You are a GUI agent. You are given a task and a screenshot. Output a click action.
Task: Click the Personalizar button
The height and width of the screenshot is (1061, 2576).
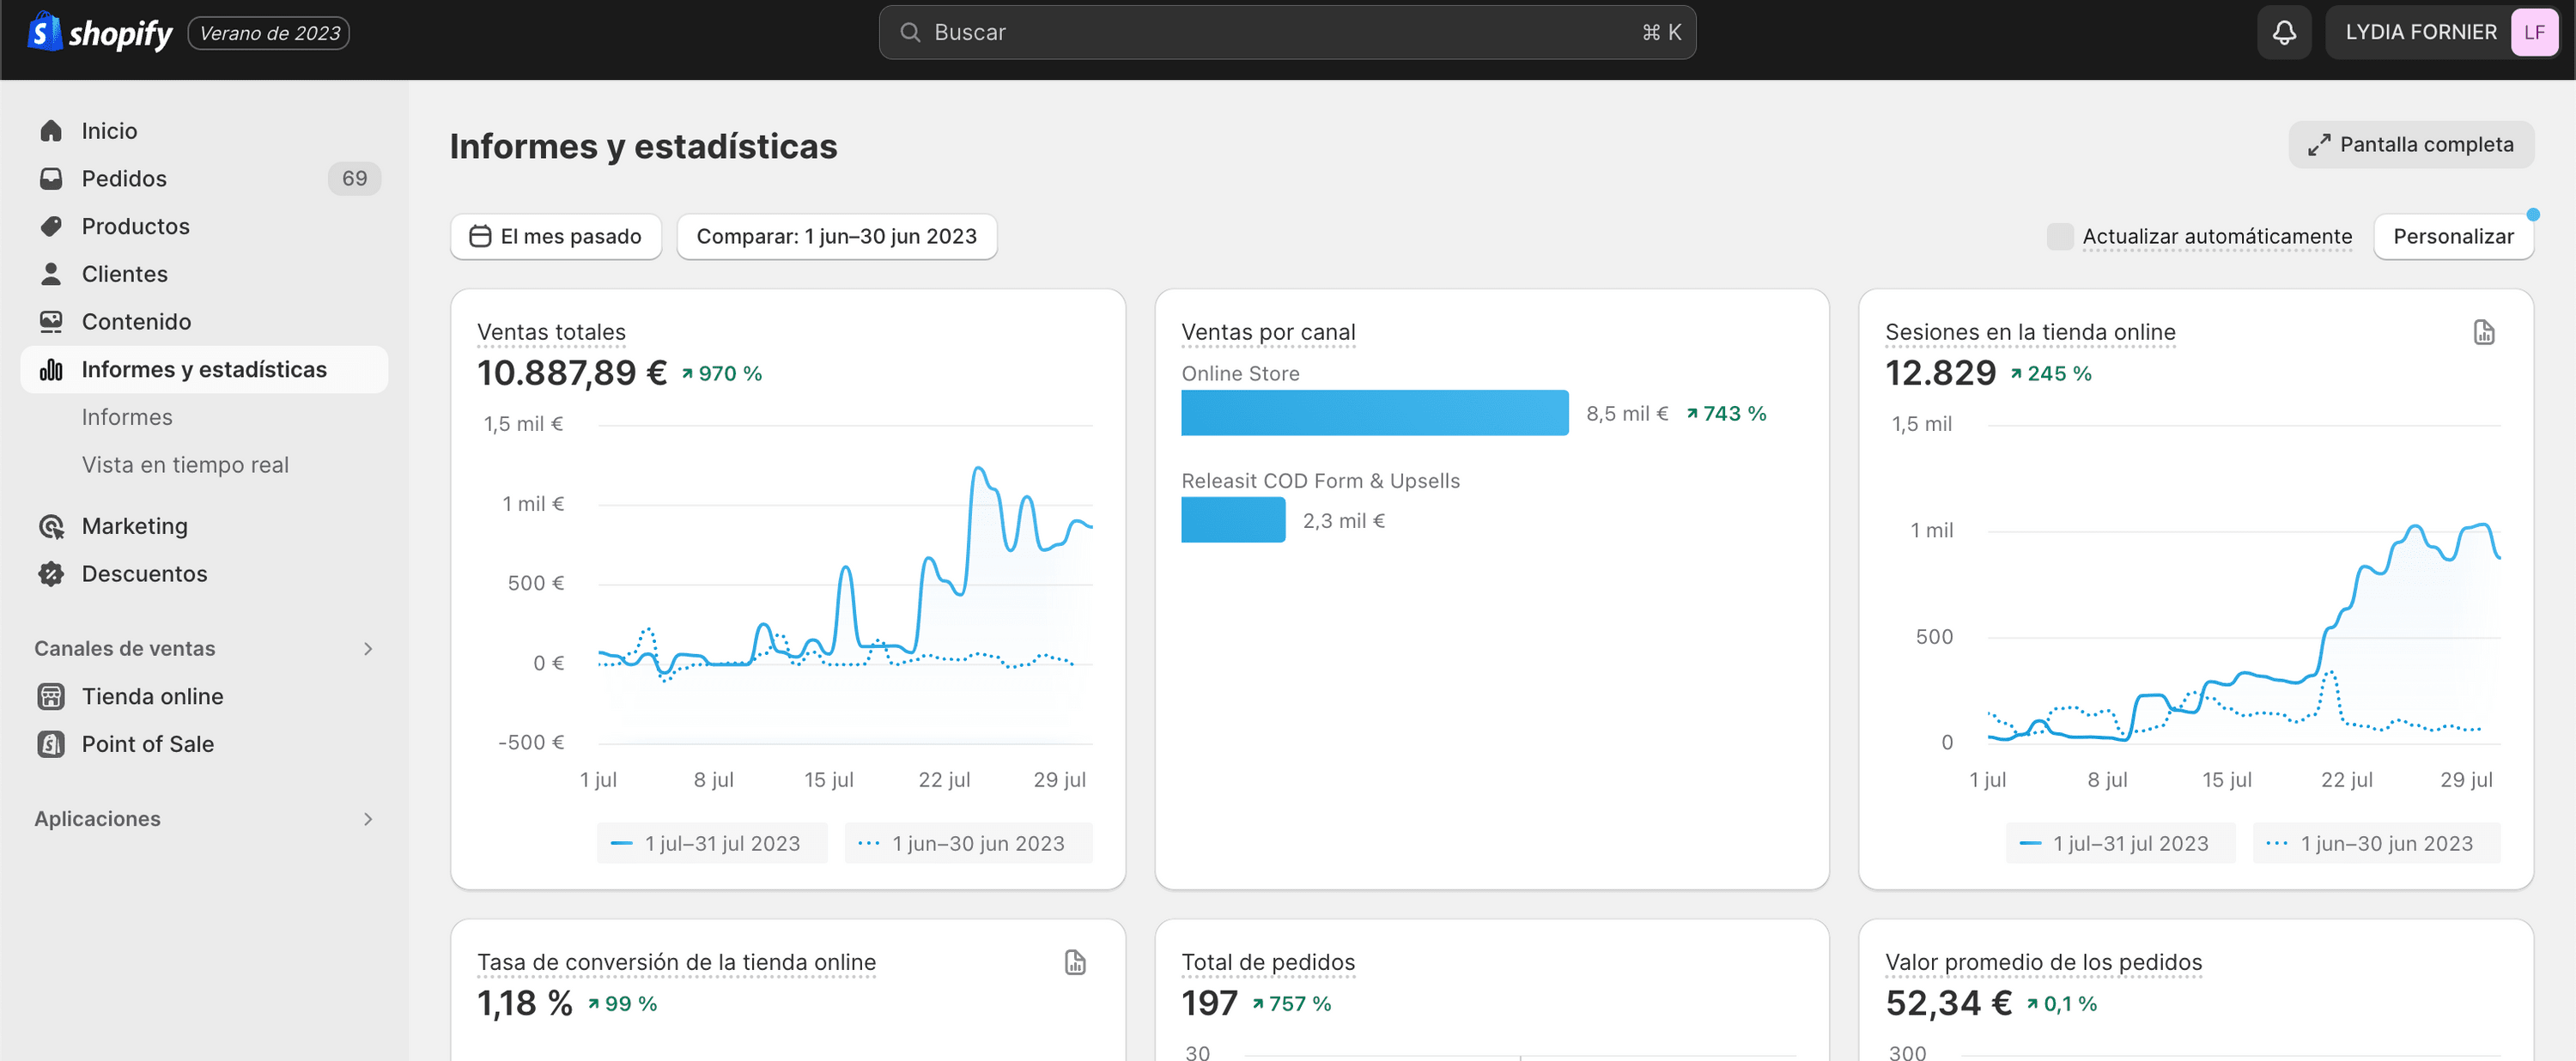click(x=2453, y=236)
